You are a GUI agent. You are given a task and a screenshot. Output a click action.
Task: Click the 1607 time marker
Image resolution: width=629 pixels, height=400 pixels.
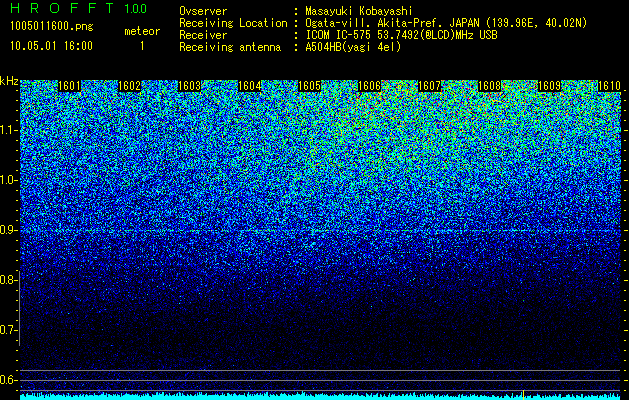[430, 86]
